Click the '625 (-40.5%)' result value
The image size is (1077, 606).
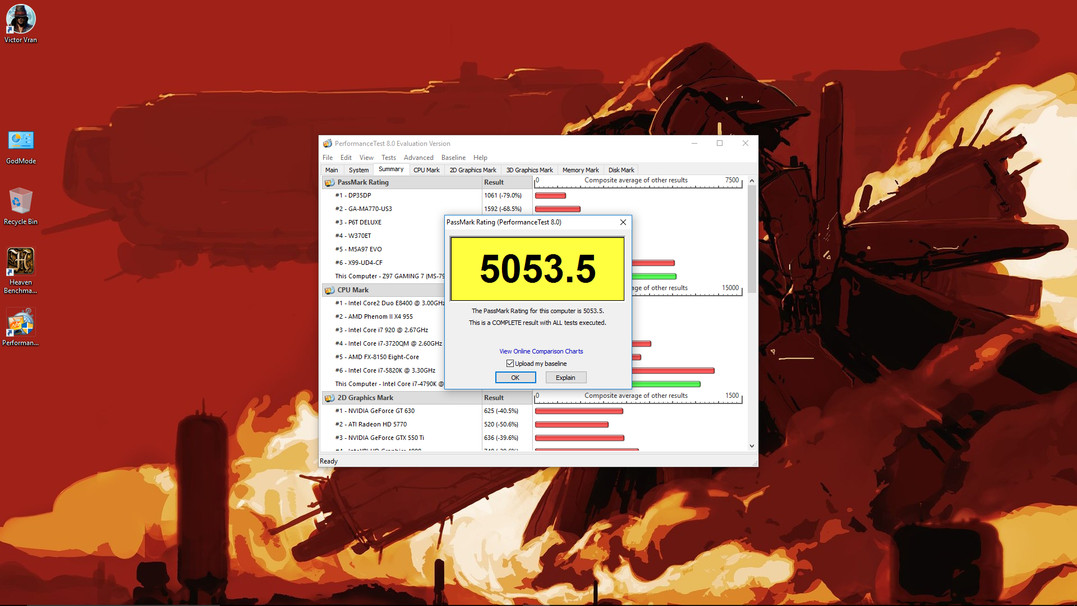pyautogui.click(x=501, y=411)
